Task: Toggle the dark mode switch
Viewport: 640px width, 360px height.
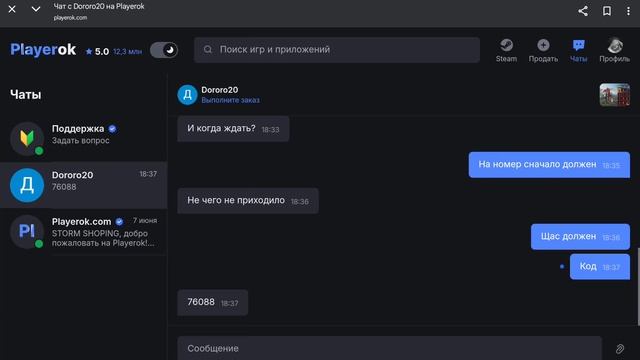Action: click(x=164, y=50)
